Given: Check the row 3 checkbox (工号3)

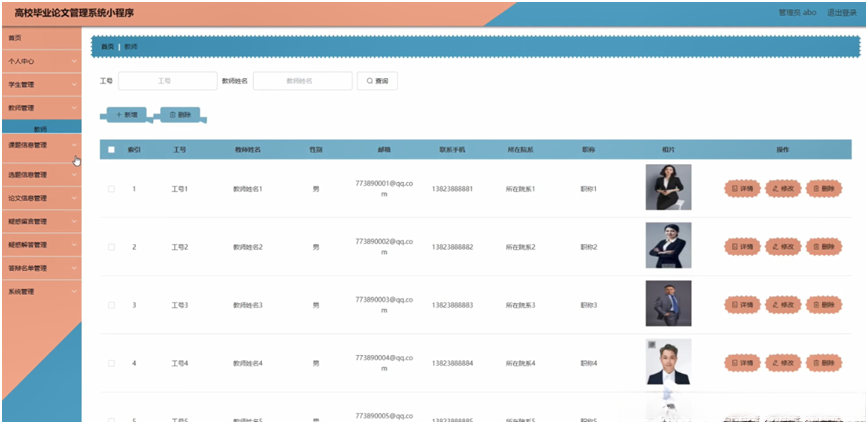Looking at the screenshot, I should point(111,305).
